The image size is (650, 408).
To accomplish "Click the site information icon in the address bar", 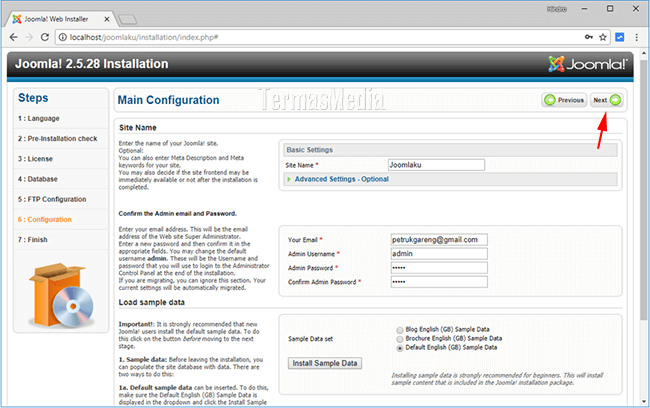I will pos(63,37).
